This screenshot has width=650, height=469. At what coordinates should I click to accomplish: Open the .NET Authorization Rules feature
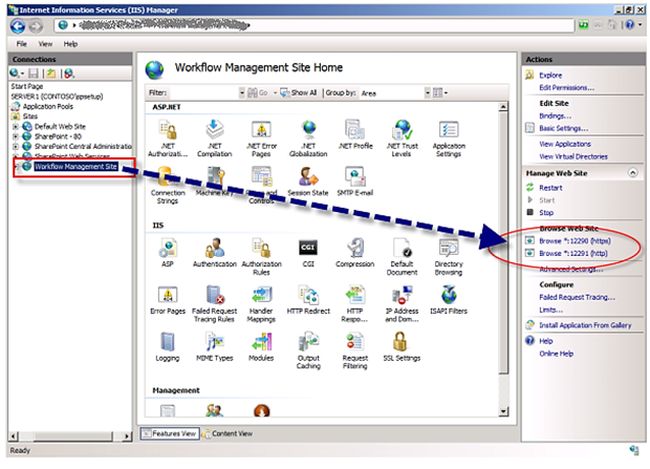pyautogui.click(x=167, y=138)
